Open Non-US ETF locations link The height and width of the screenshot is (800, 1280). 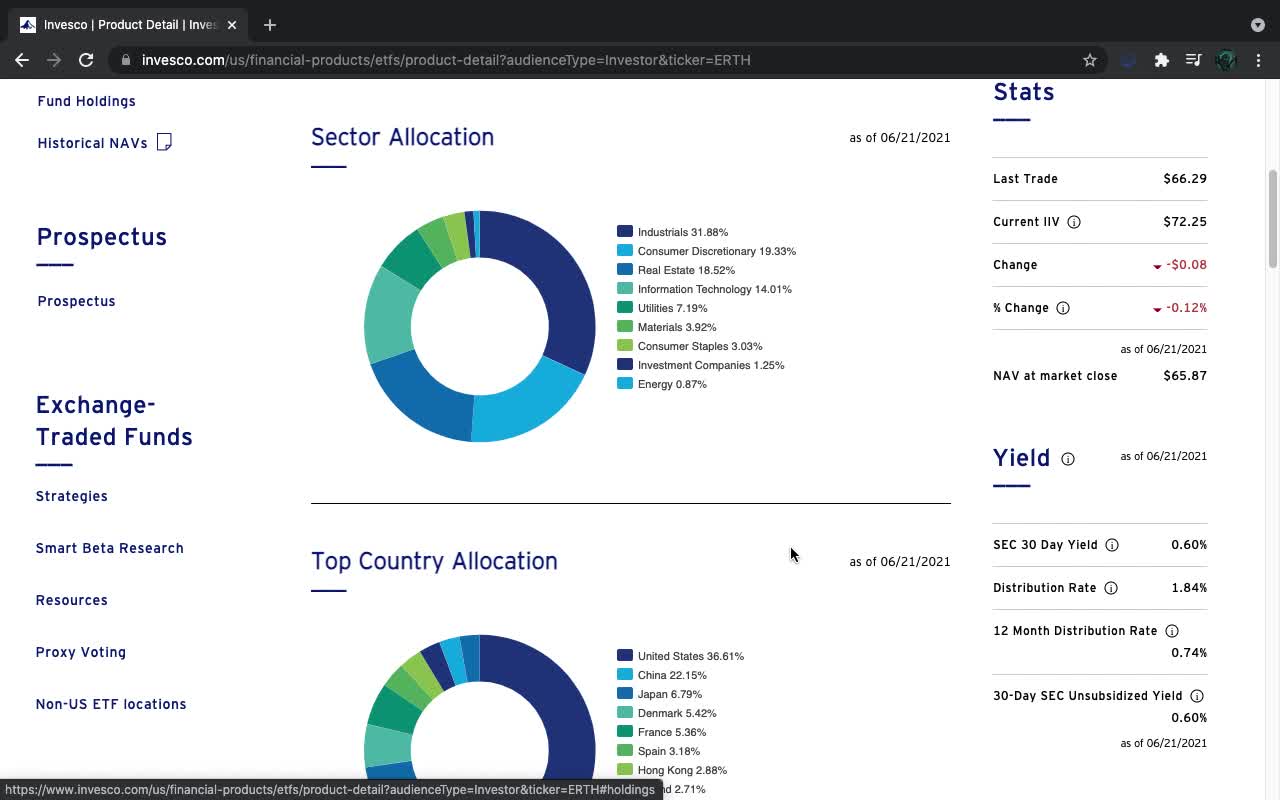click(111, 704)
